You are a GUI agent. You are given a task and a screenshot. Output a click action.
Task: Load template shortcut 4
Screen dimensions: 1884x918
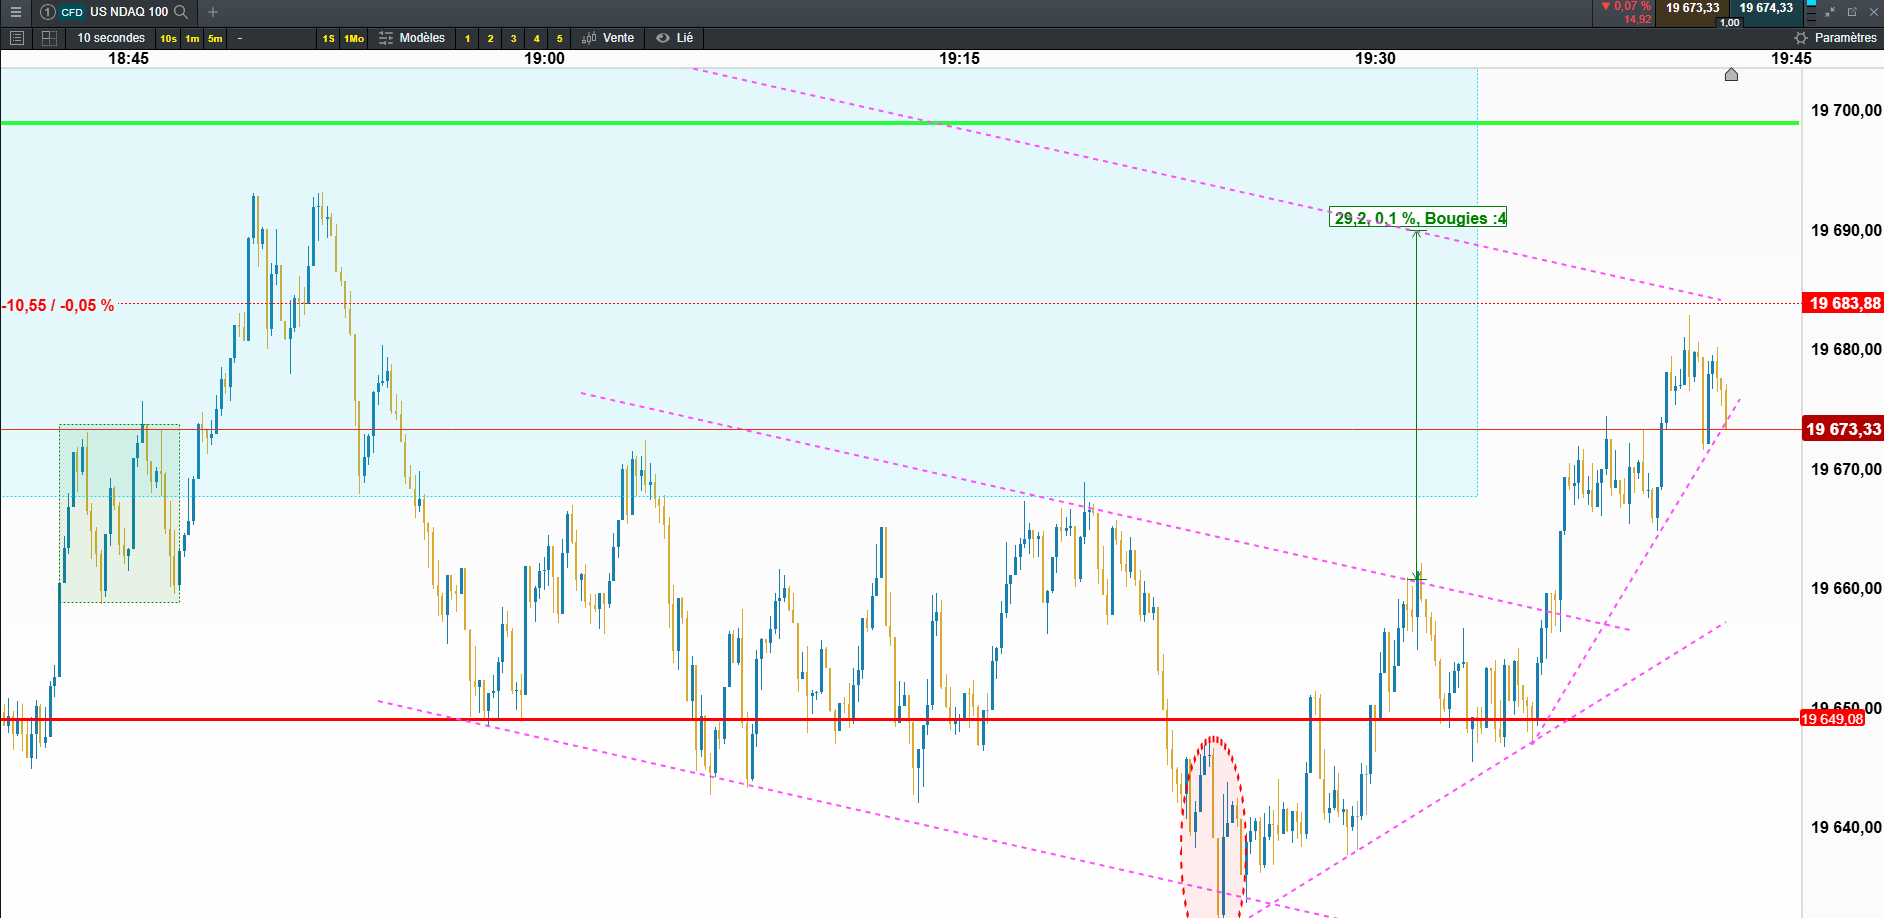pyautogui.click(x=536, y=39)
